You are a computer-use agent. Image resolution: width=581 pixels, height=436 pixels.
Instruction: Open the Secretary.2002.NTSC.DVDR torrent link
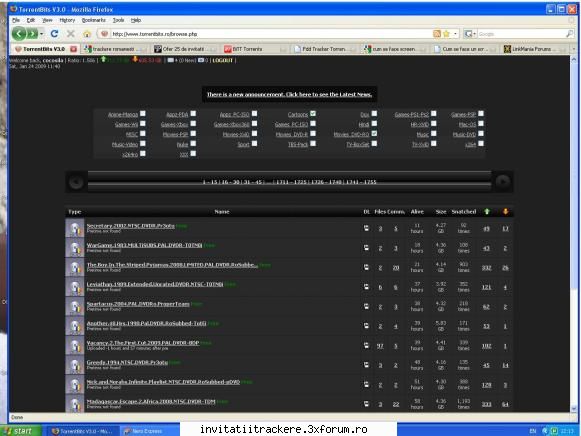(x=130, y=226)
